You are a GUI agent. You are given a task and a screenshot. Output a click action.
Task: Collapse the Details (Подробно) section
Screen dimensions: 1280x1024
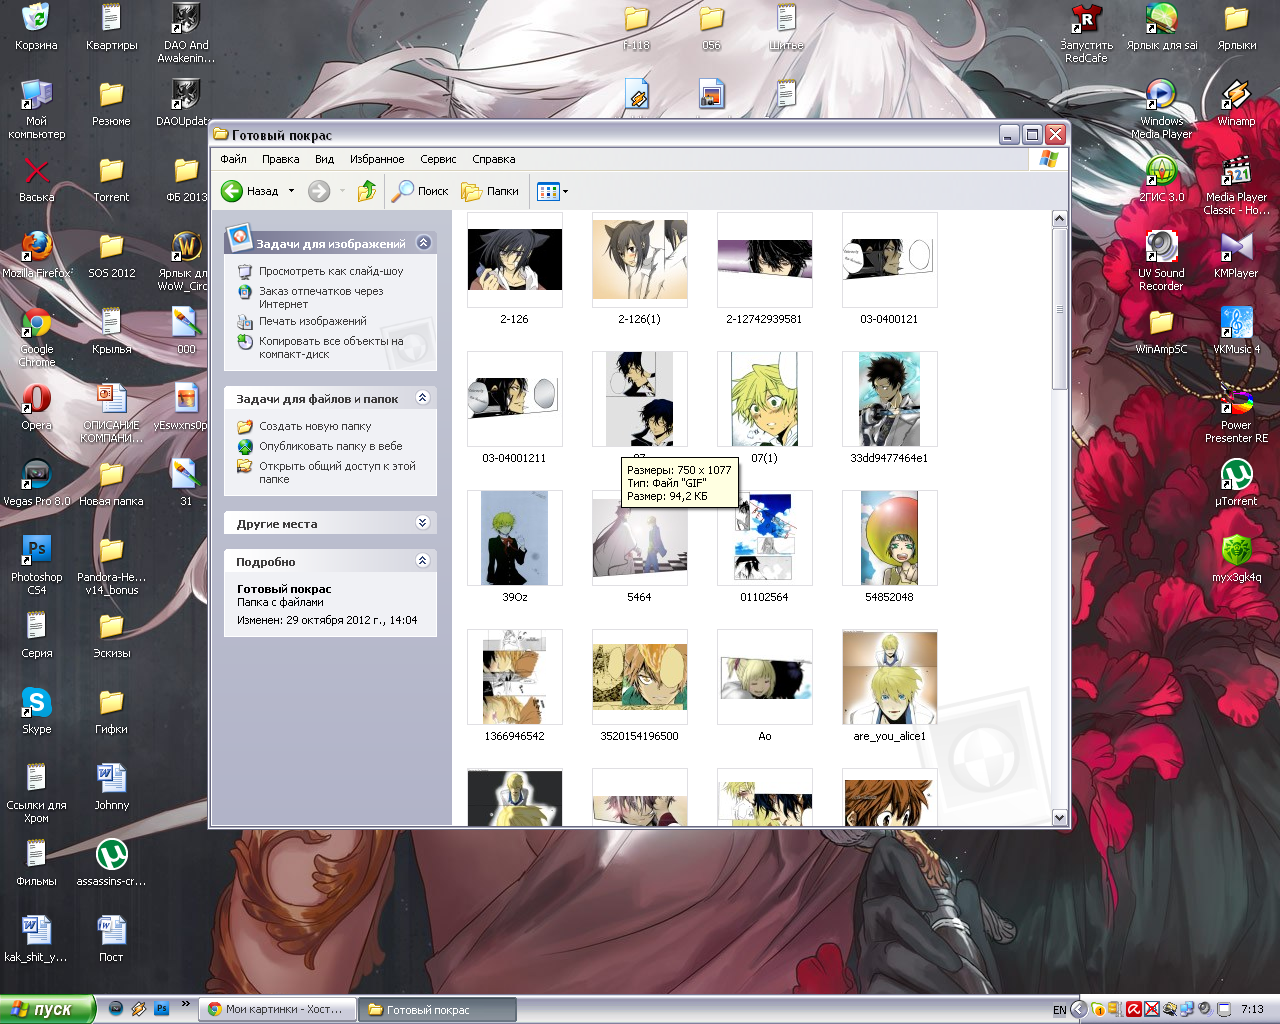(422, 561)
